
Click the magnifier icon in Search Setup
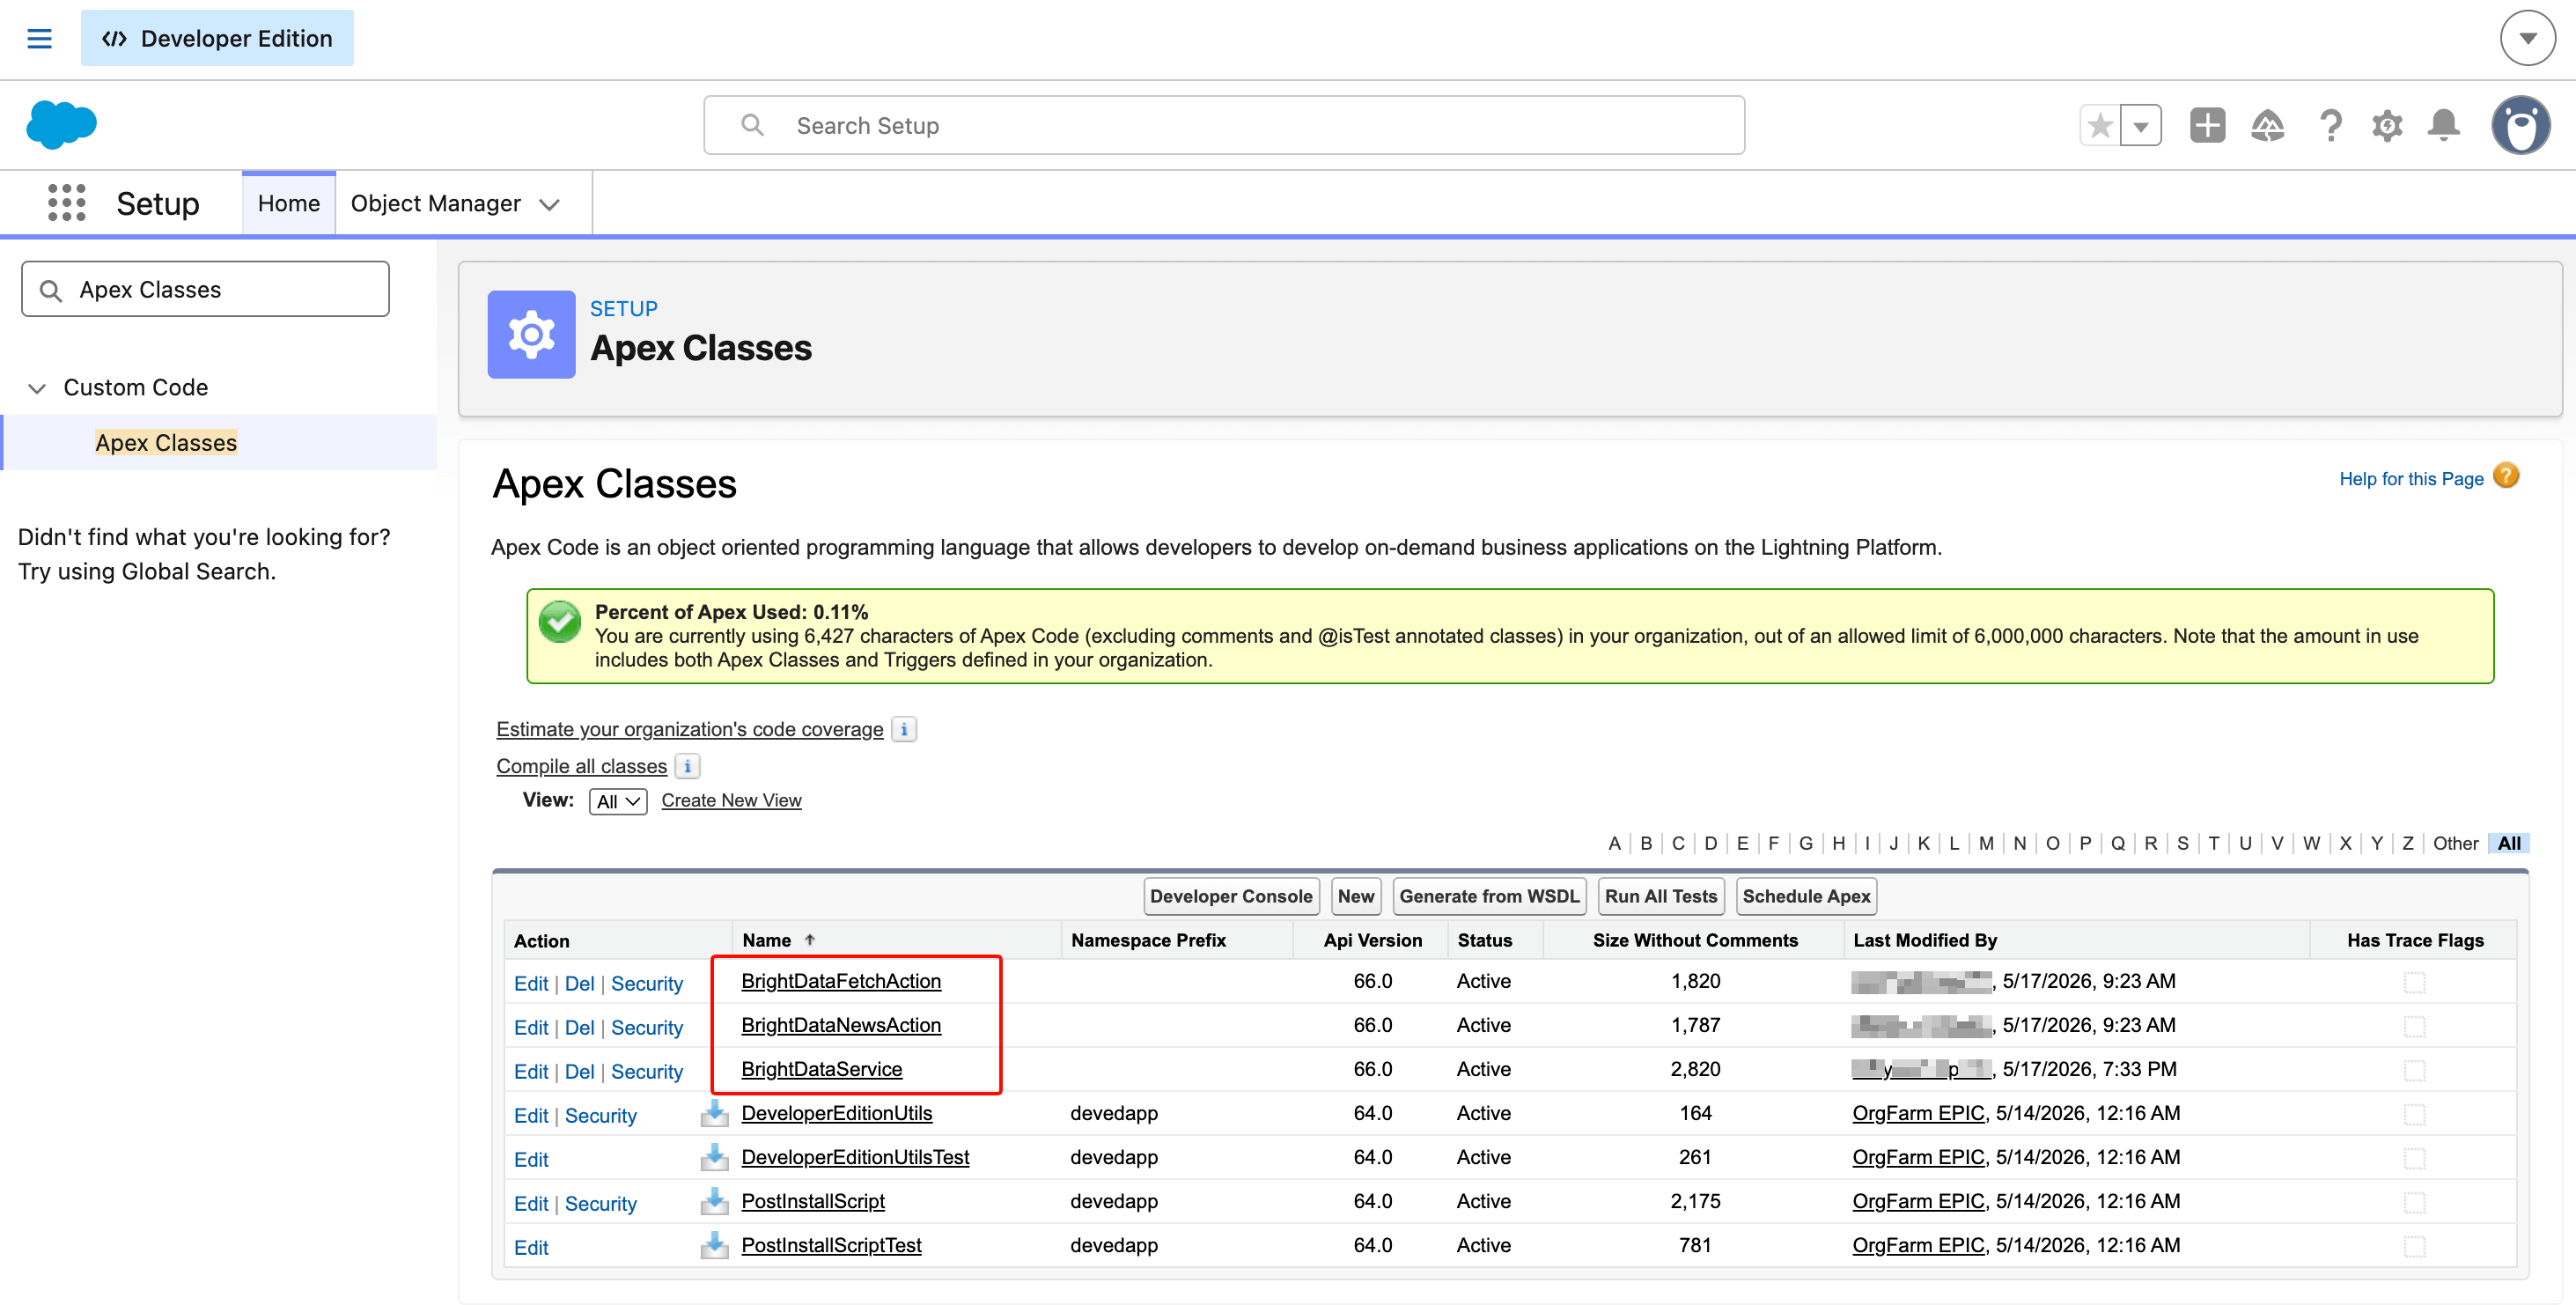click(752, 125)
